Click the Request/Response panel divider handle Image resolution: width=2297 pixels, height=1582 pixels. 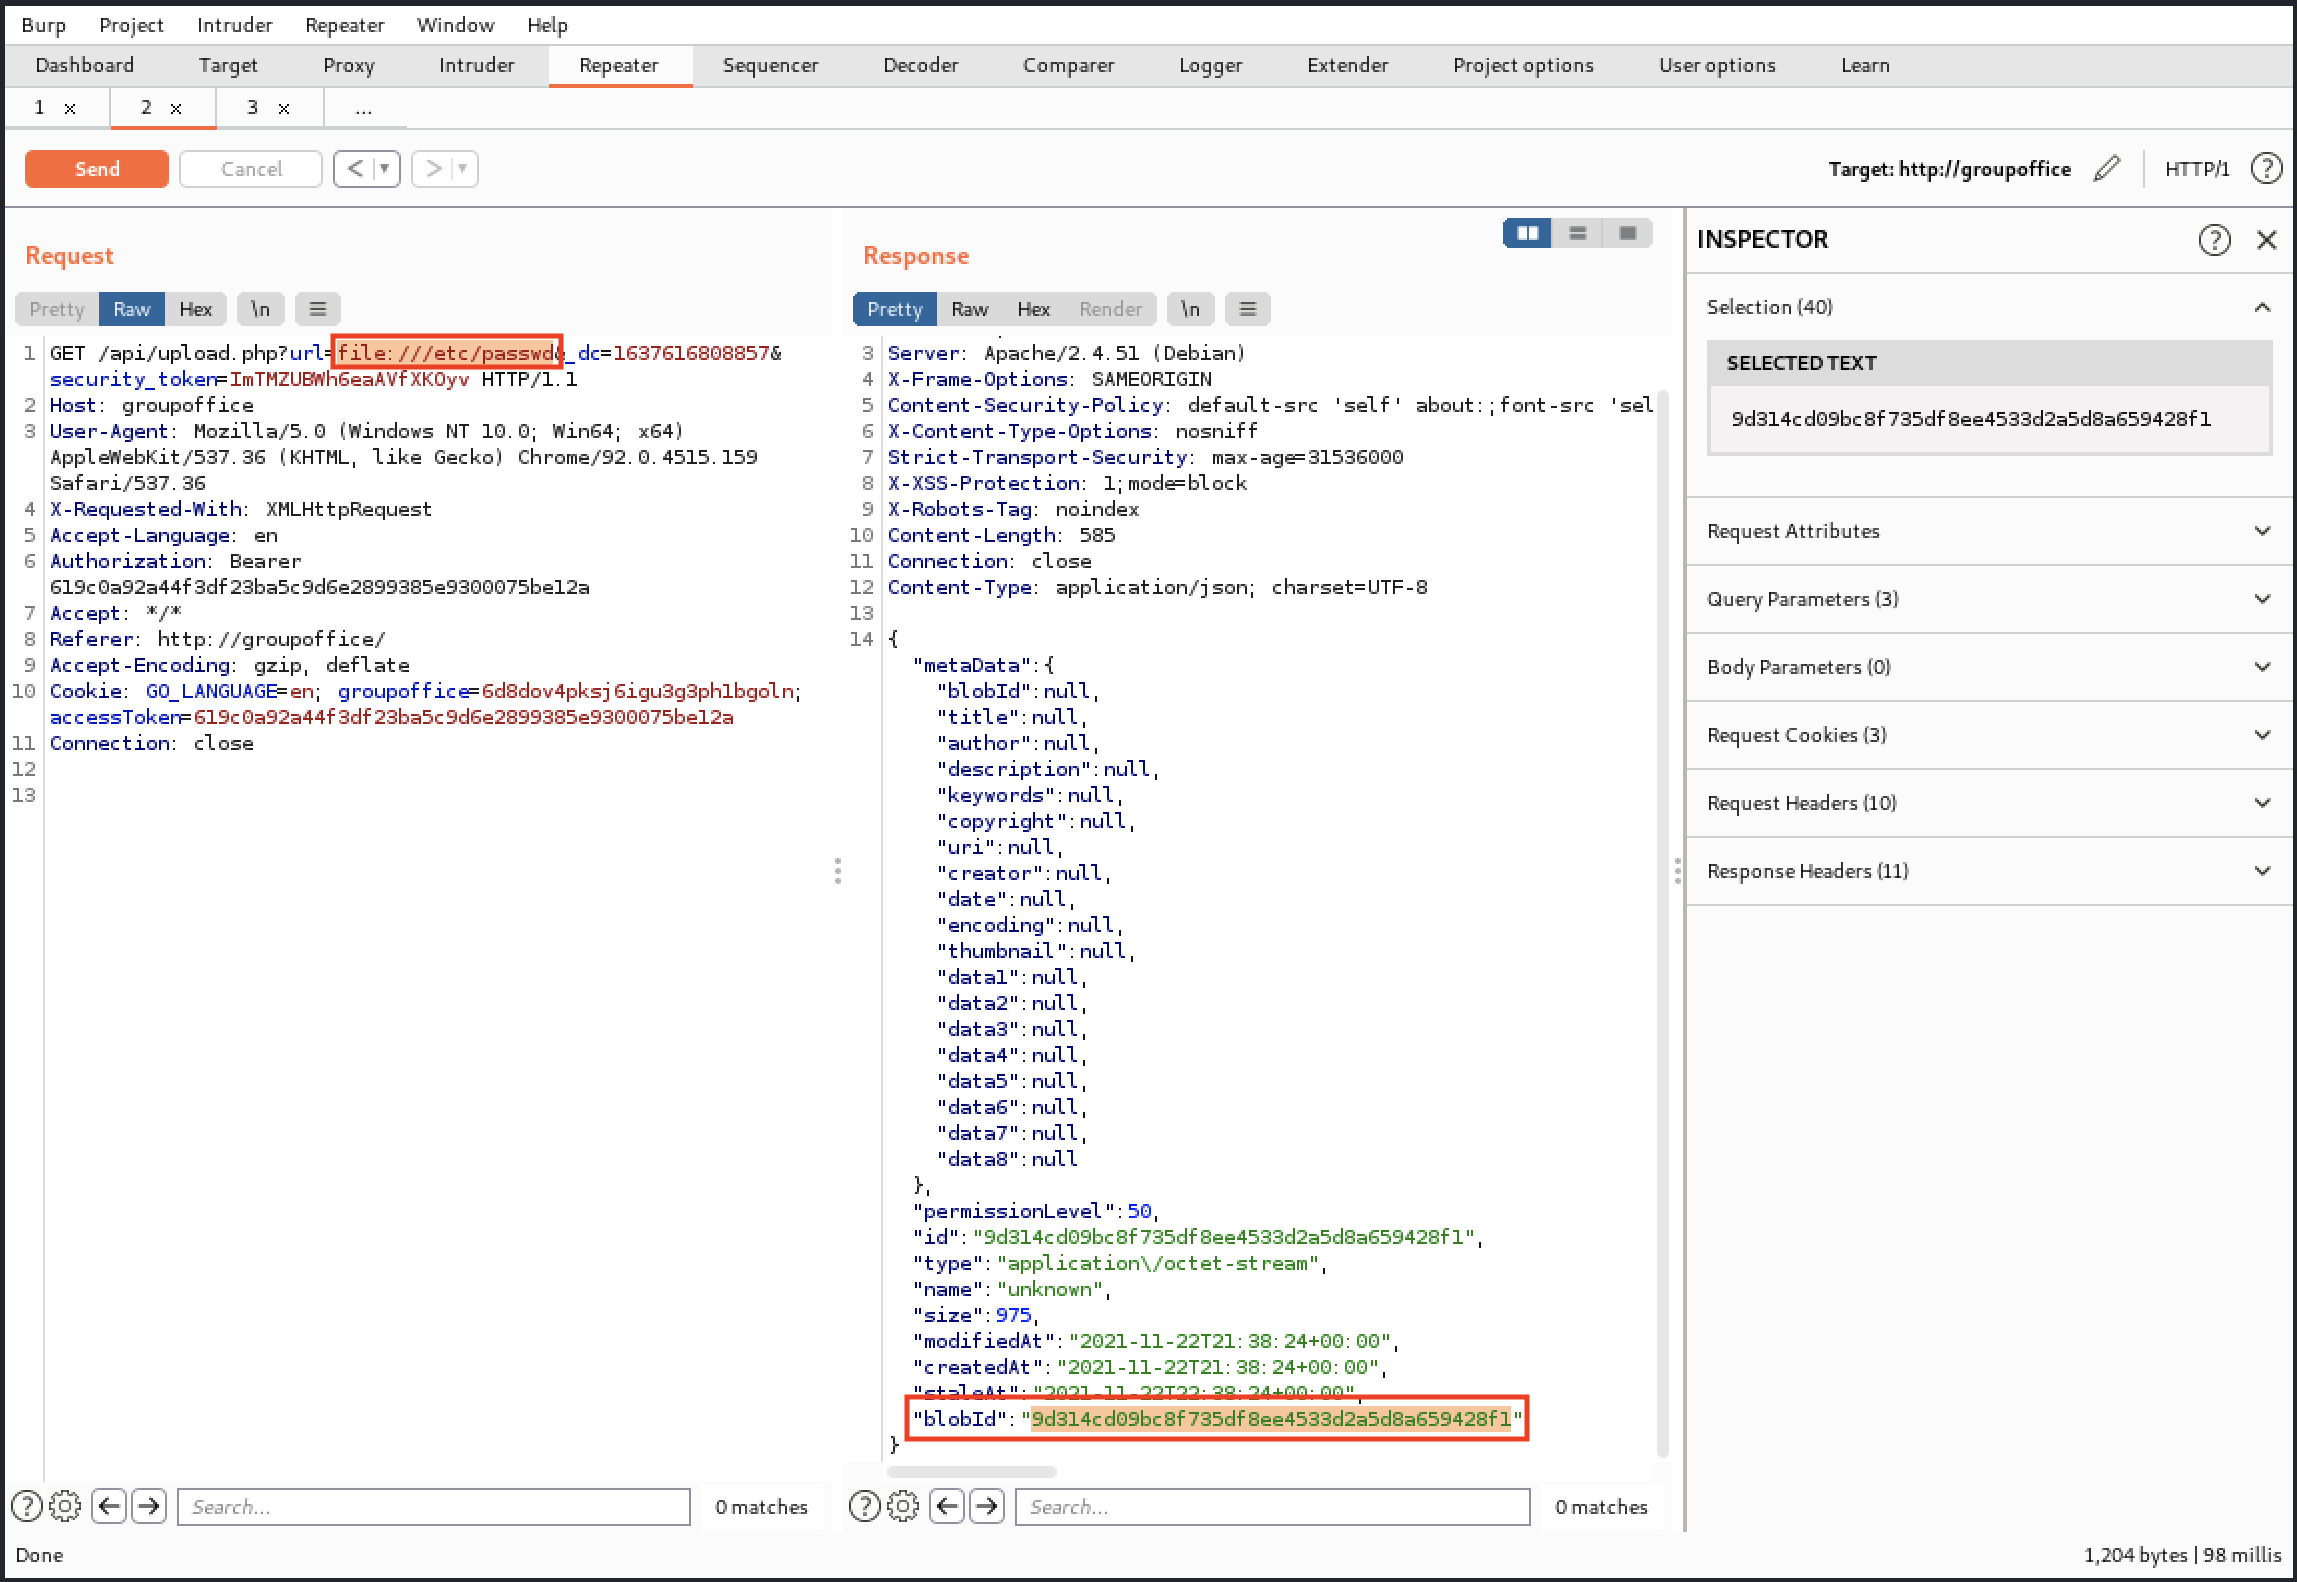[x=838, y=871]
